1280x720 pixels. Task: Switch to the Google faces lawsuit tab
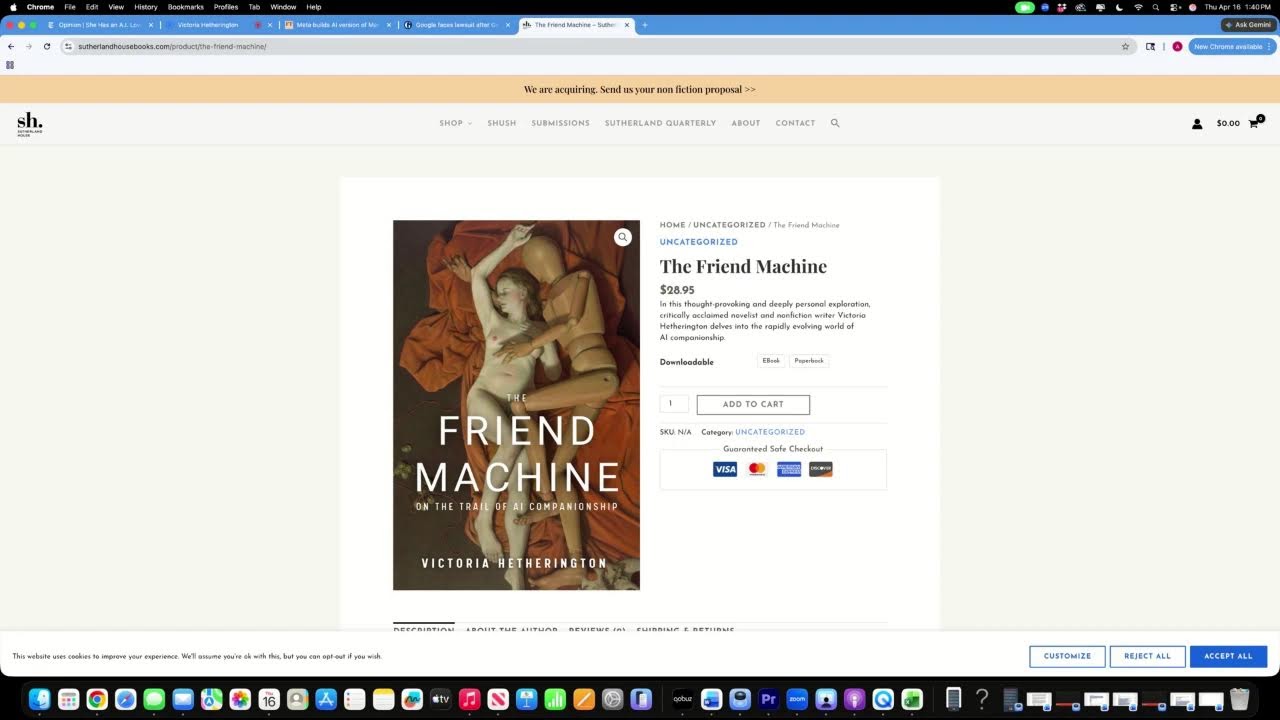[455, 25]
